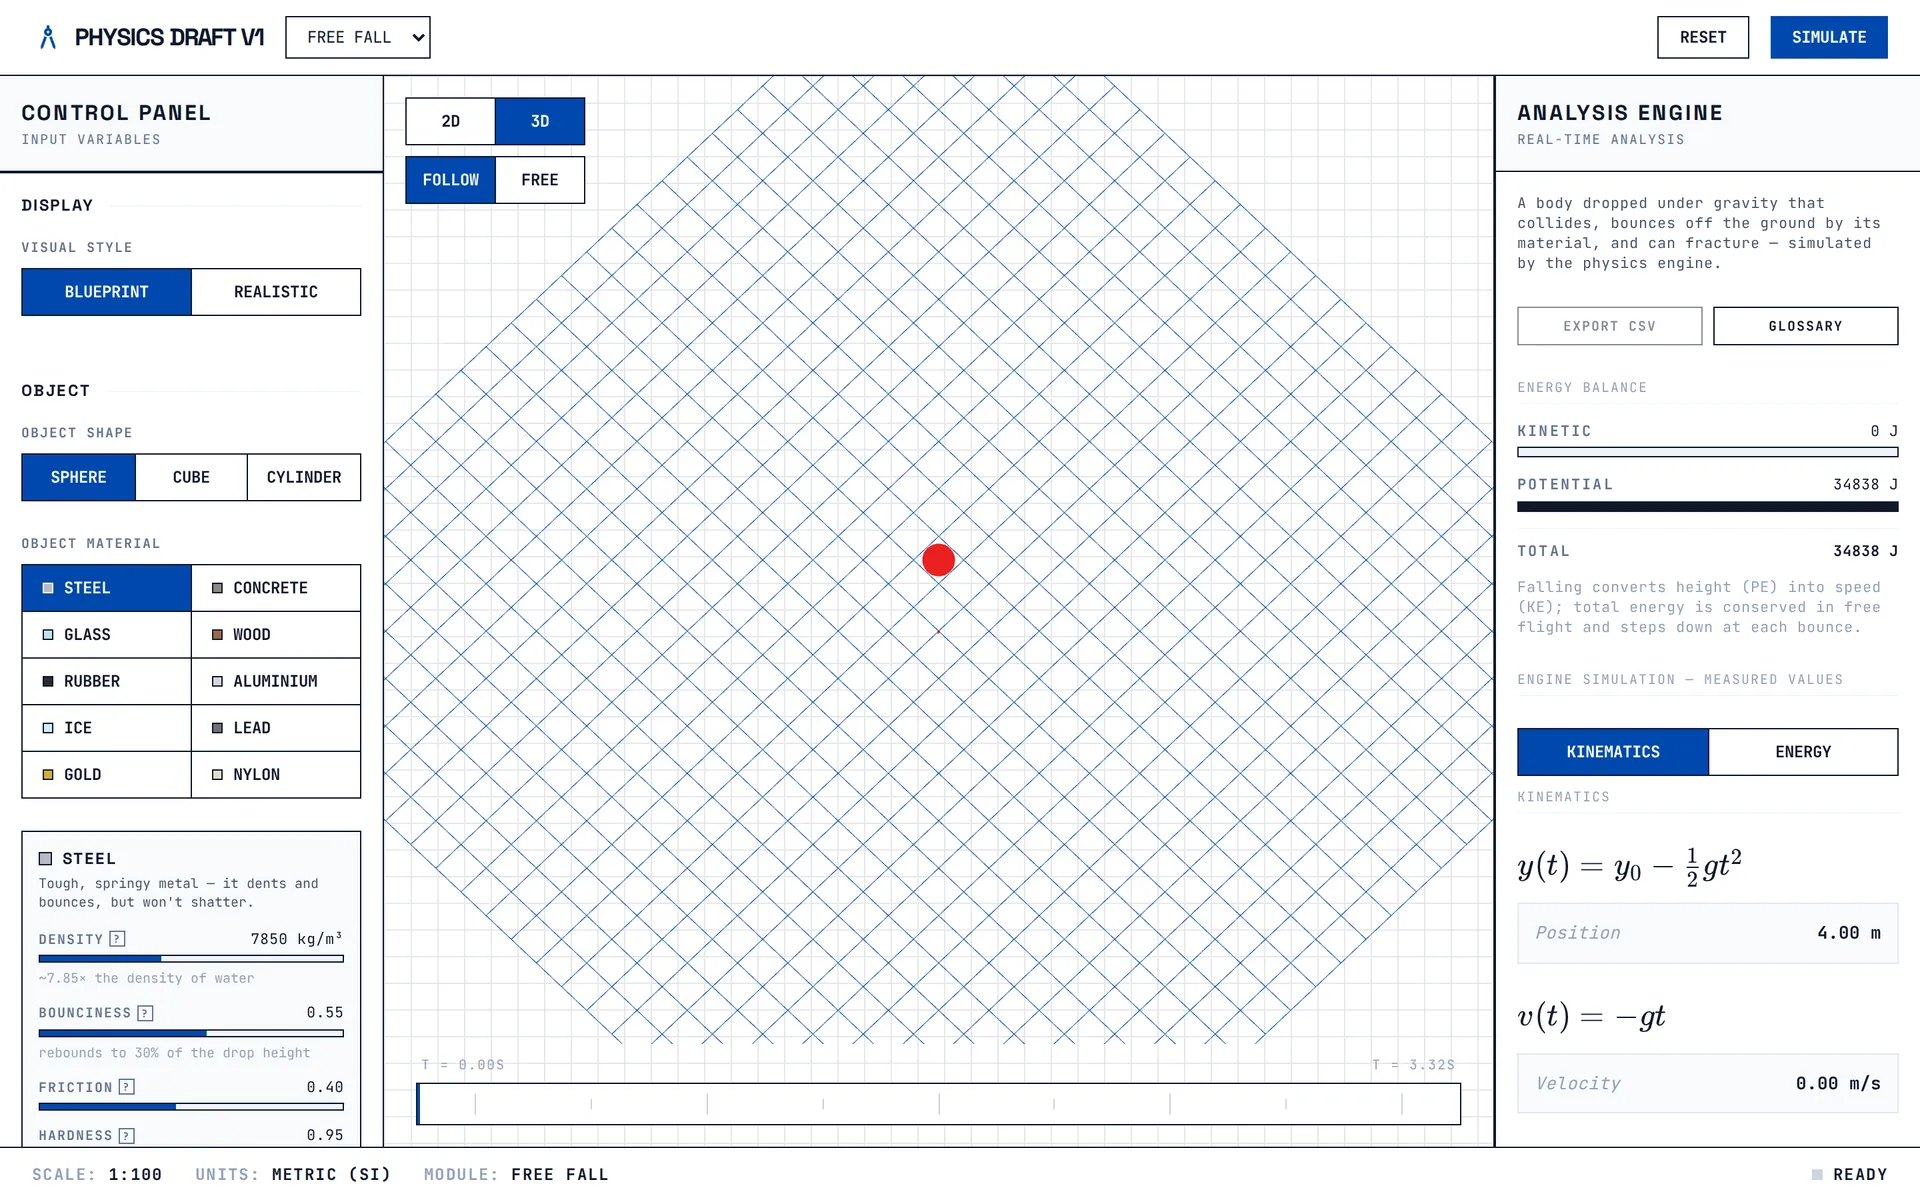The height and width of the screenshot is (1200, 1920).
Task: Click the Position value 4.00 m field
Action: click(x=1707, y=933)
